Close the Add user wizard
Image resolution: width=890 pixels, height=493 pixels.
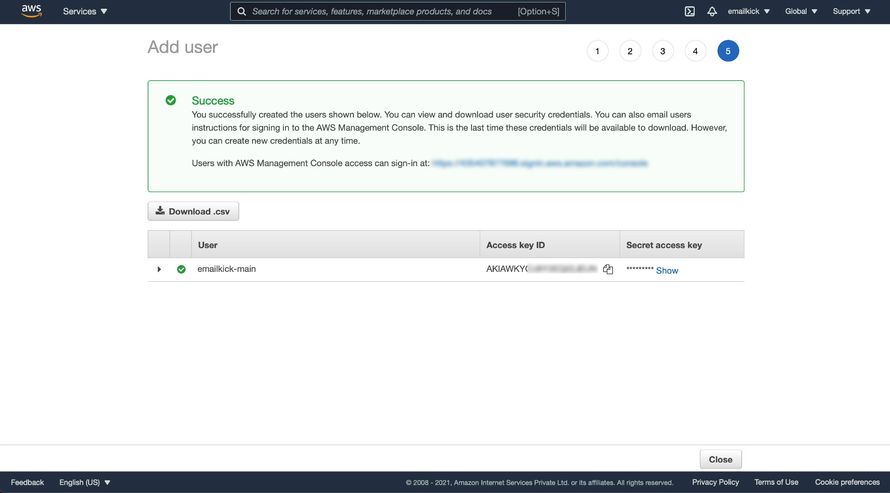(x=720, y=460)
